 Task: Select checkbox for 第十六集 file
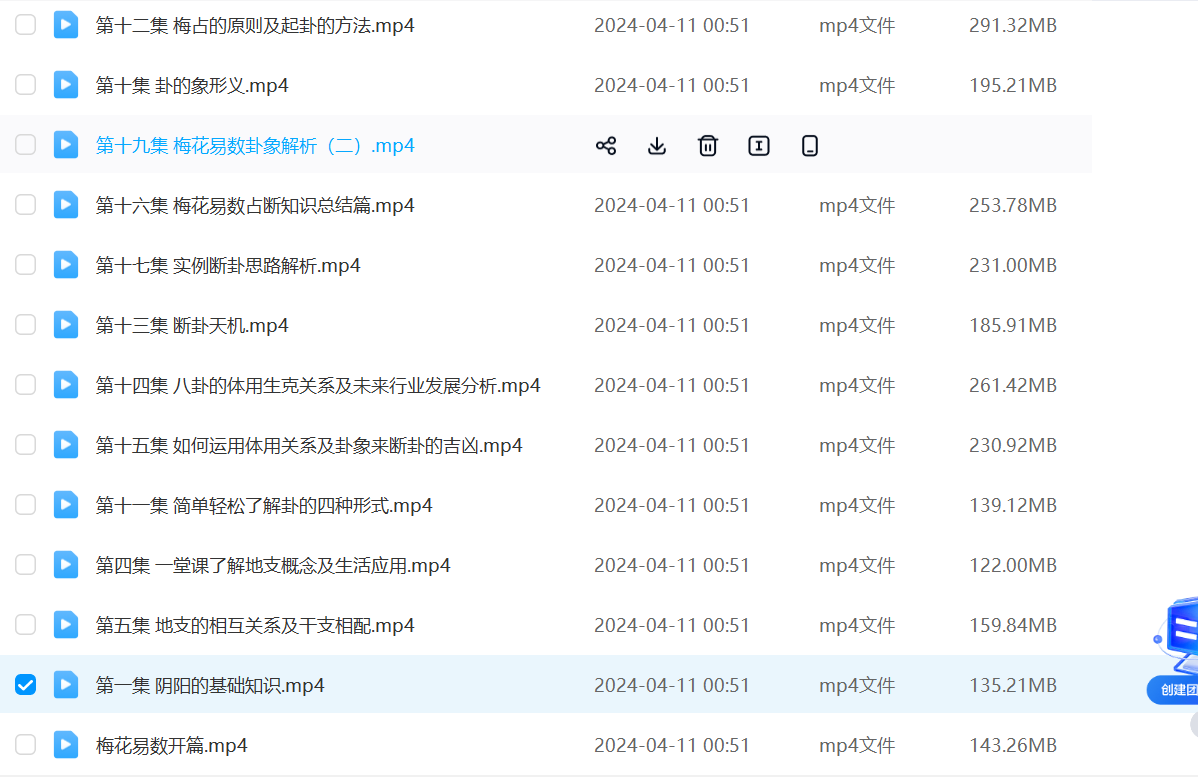pos(25,205)
